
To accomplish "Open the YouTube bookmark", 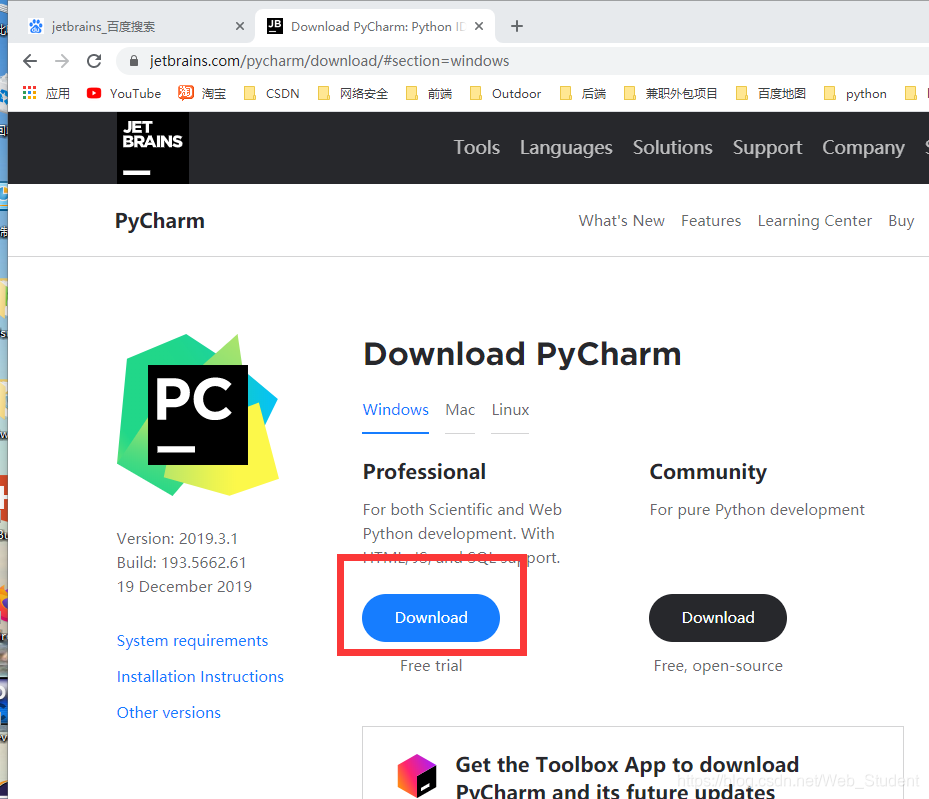I will 124,93.
